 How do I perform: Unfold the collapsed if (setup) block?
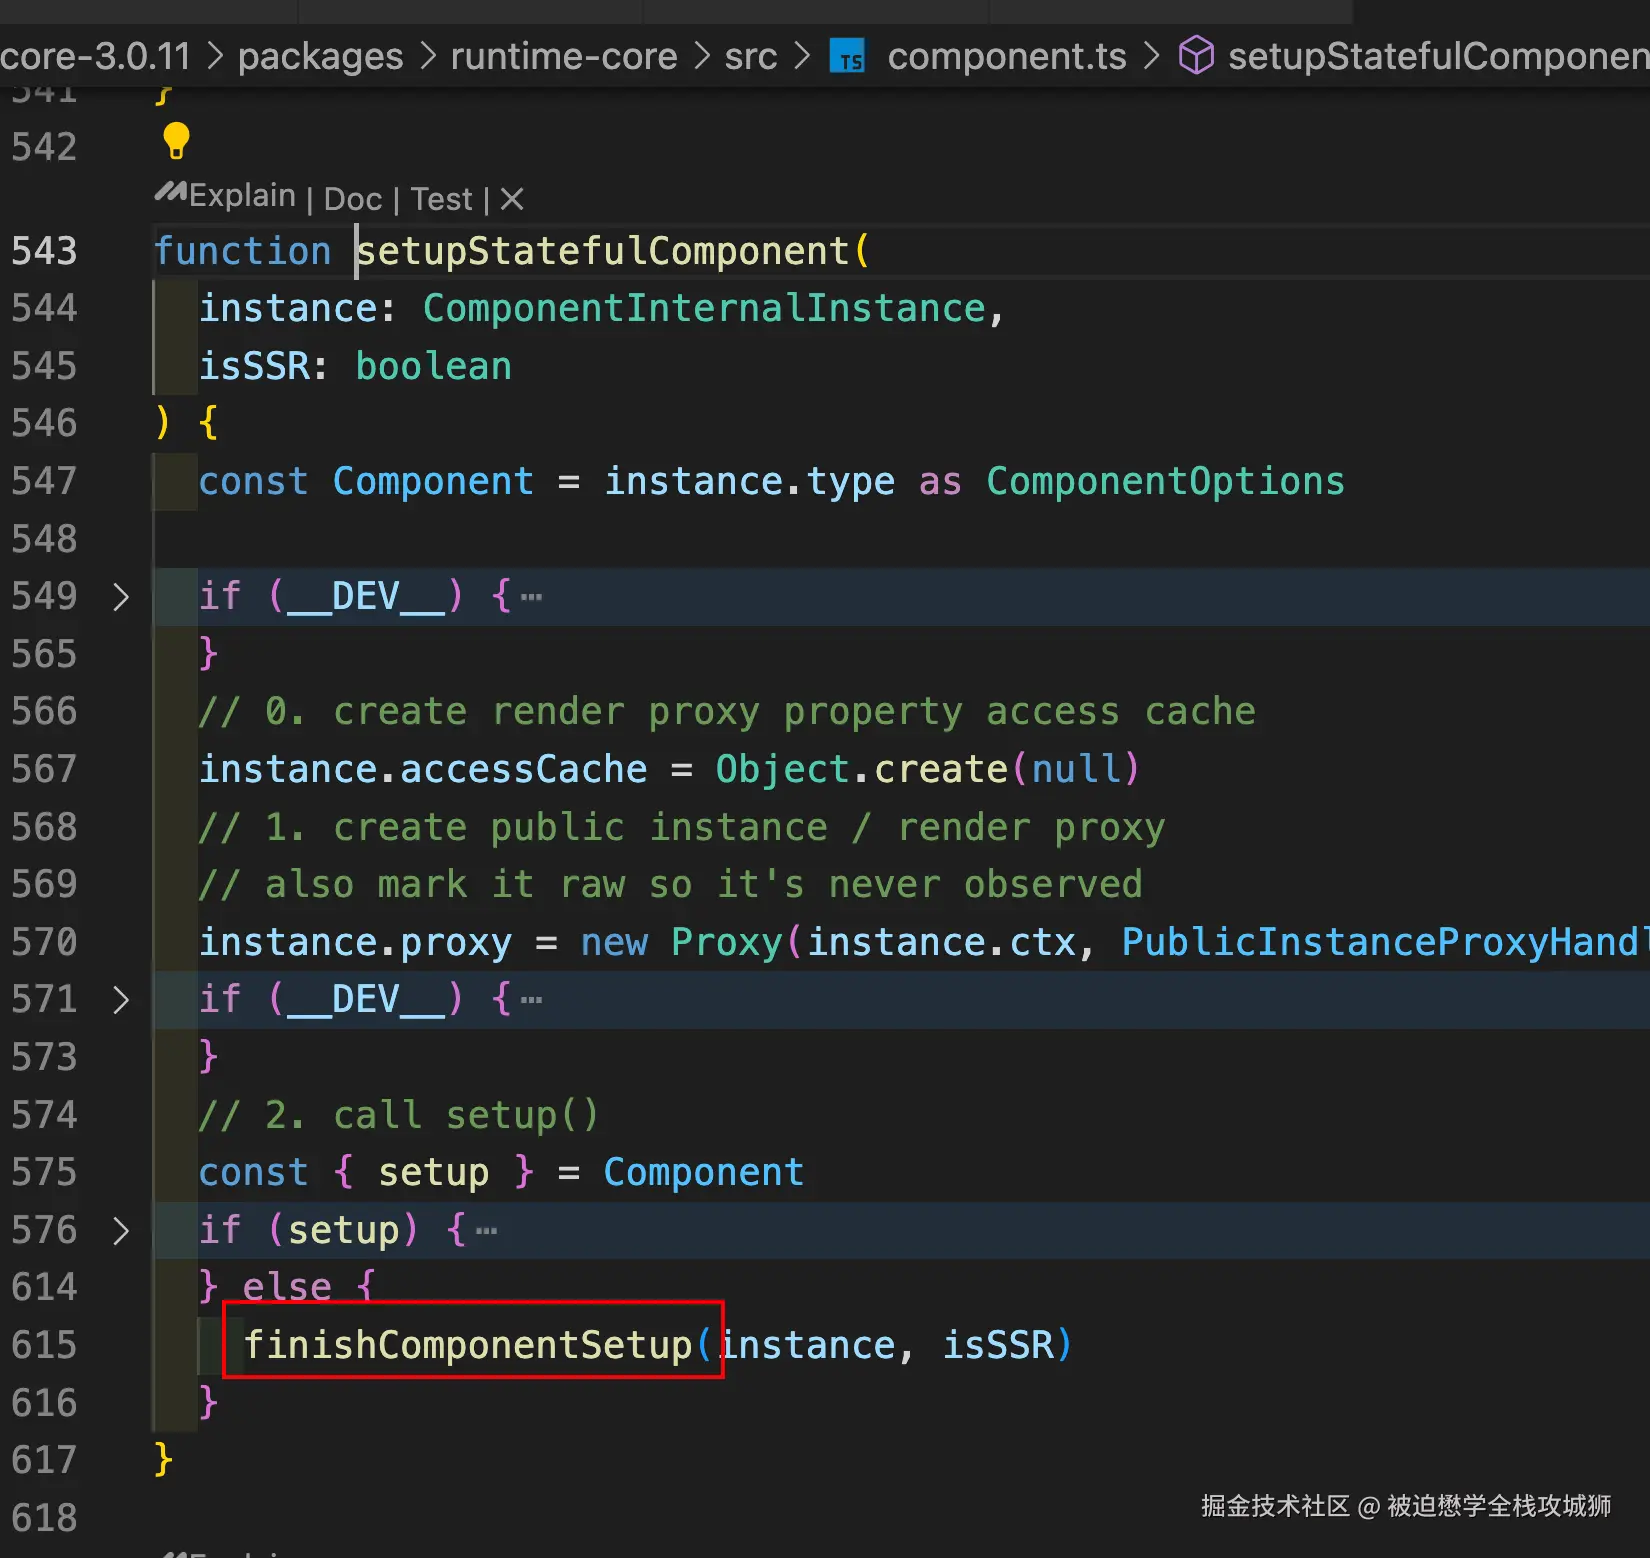(x=121, y=1231)
